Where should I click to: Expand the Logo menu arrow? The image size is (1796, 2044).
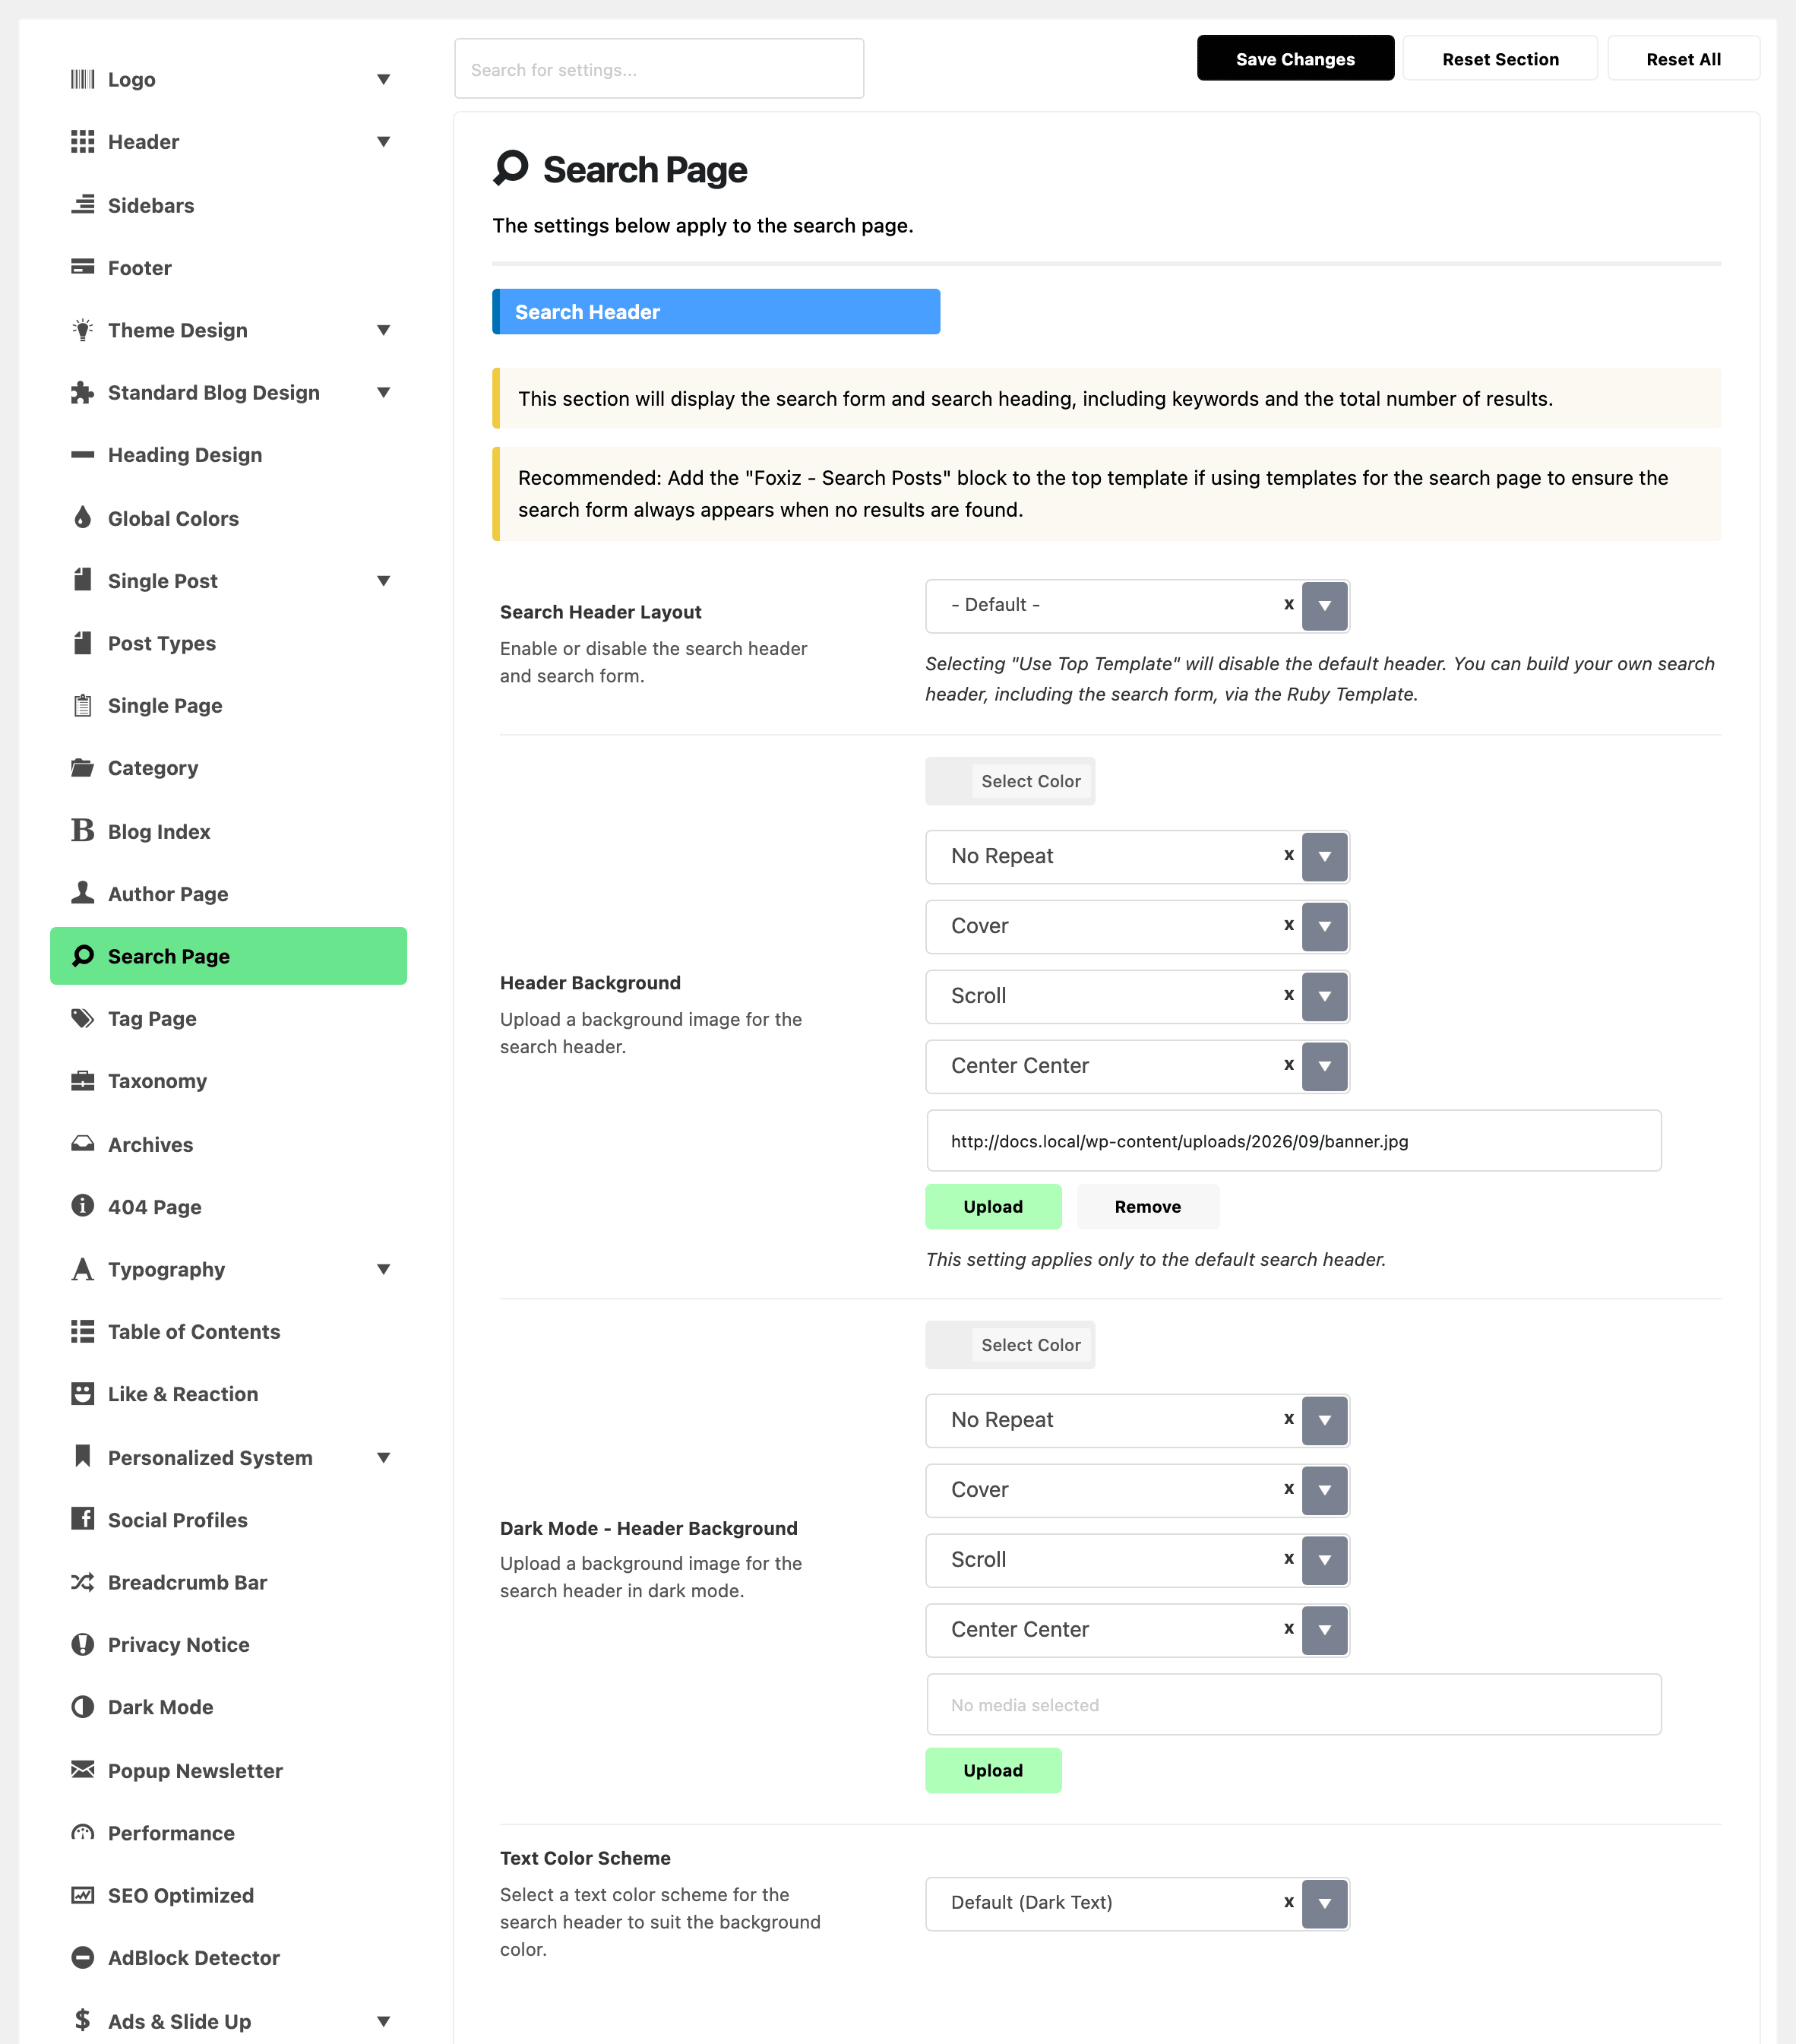[383, 79]
